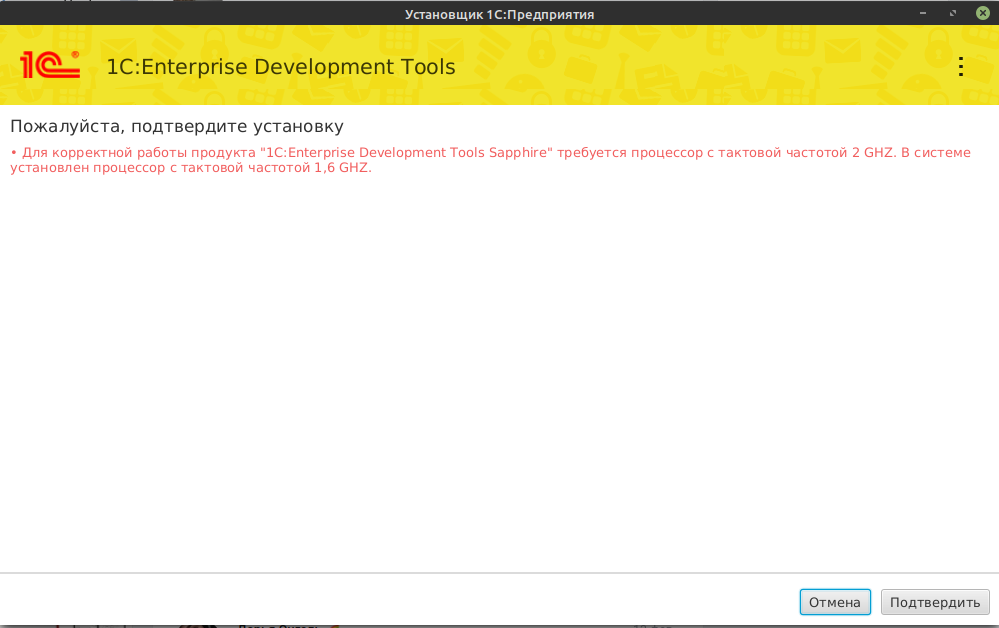Screen dimensions: 999x628
Task: Minimize the installer window
Action: coord(923,13)
